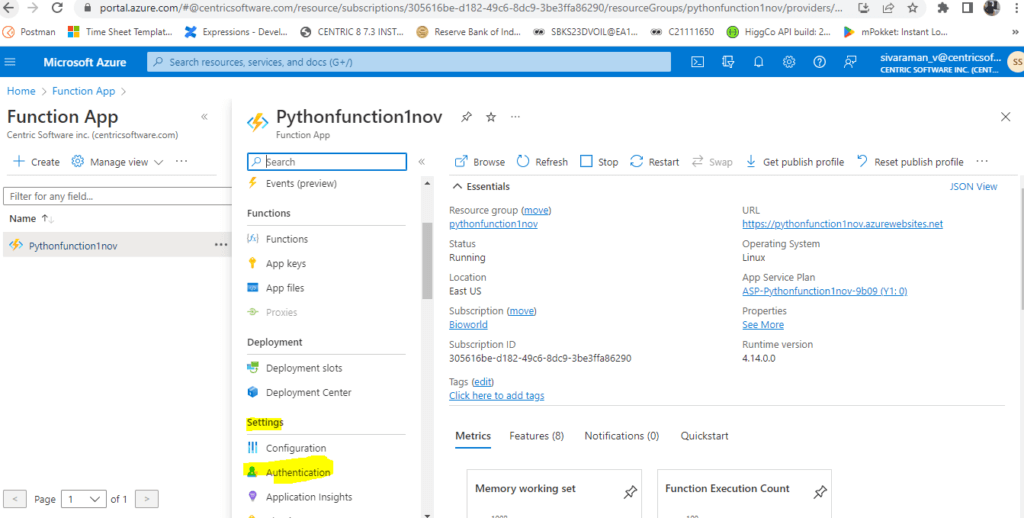This screenshot has width=1024, height=518.
Task: Open browser extensions puzzle icon
Action: pos(942,8)
